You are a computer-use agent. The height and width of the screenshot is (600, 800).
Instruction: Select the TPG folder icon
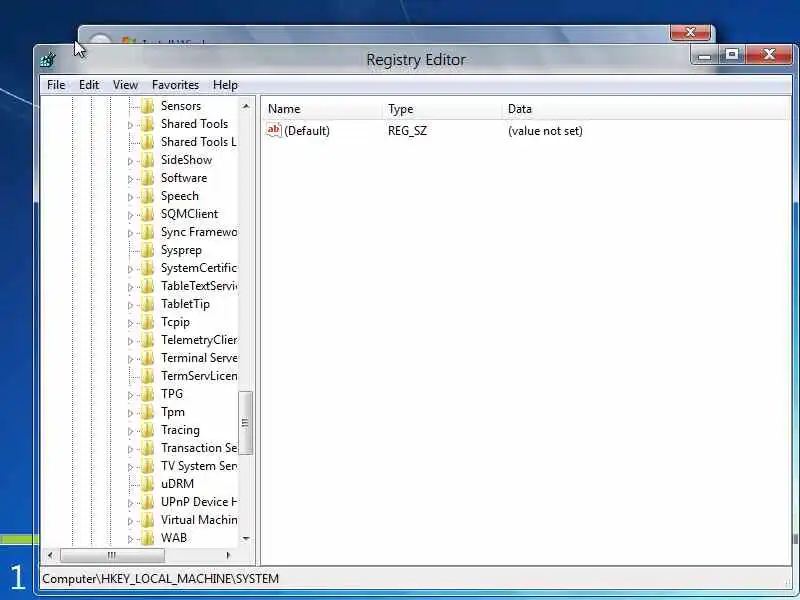[147, 394]
